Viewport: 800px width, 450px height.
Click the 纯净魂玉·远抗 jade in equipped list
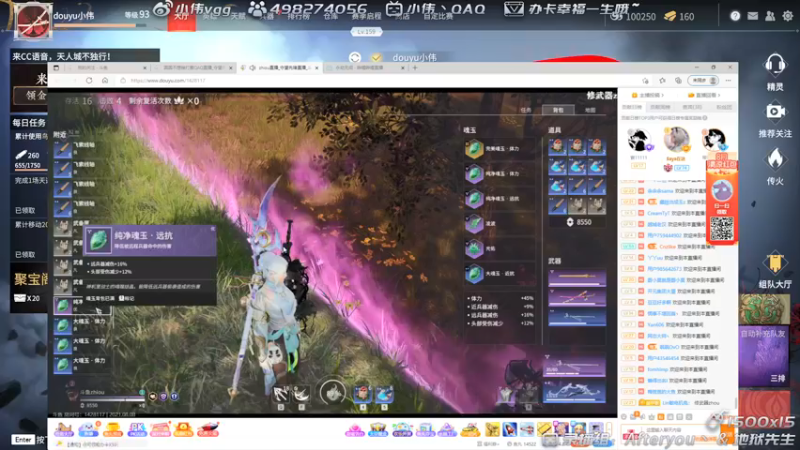(499, 198)
